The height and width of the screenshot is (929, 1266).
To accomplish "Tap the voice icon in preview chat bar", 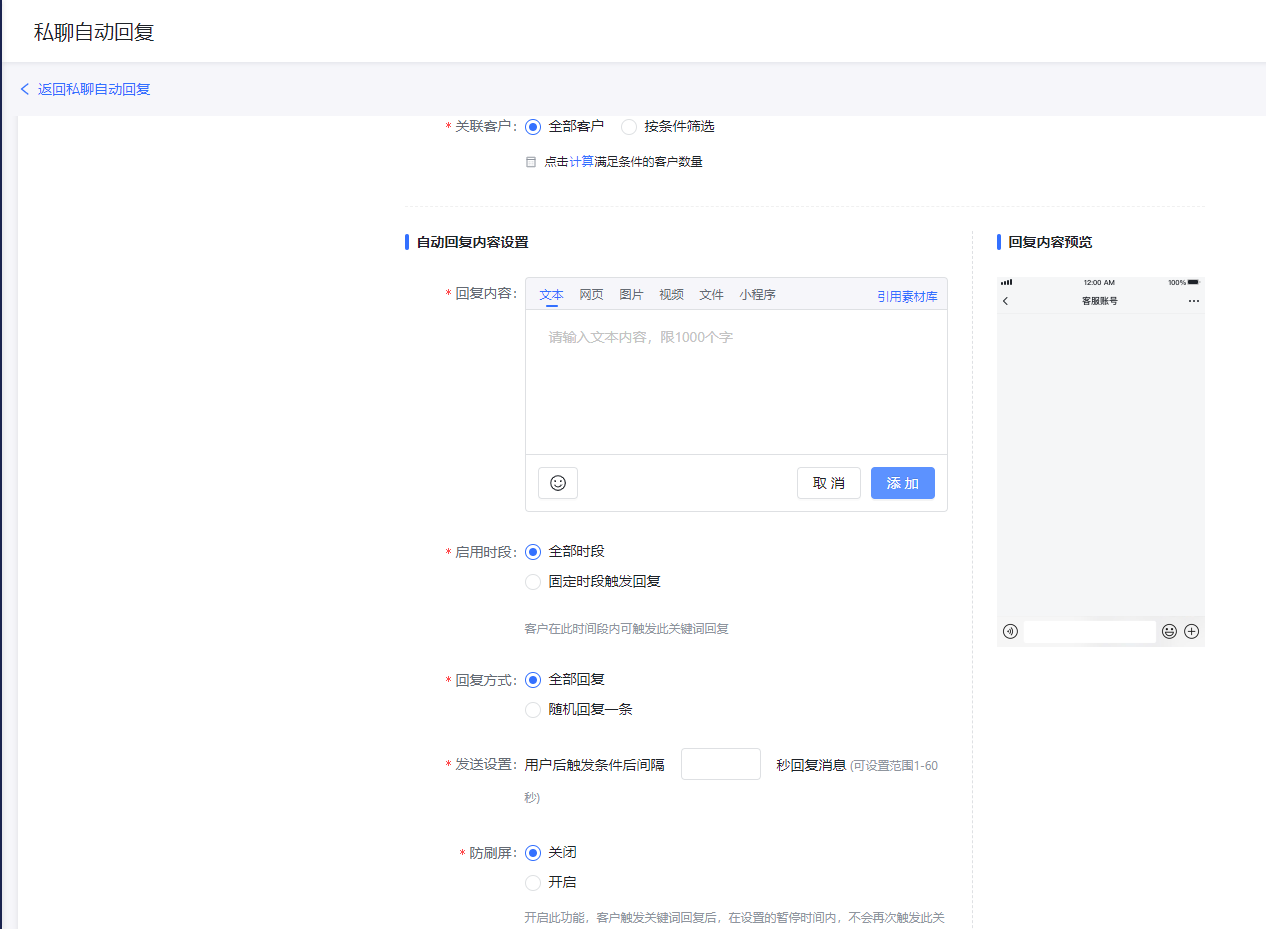I will point(1010,631).
